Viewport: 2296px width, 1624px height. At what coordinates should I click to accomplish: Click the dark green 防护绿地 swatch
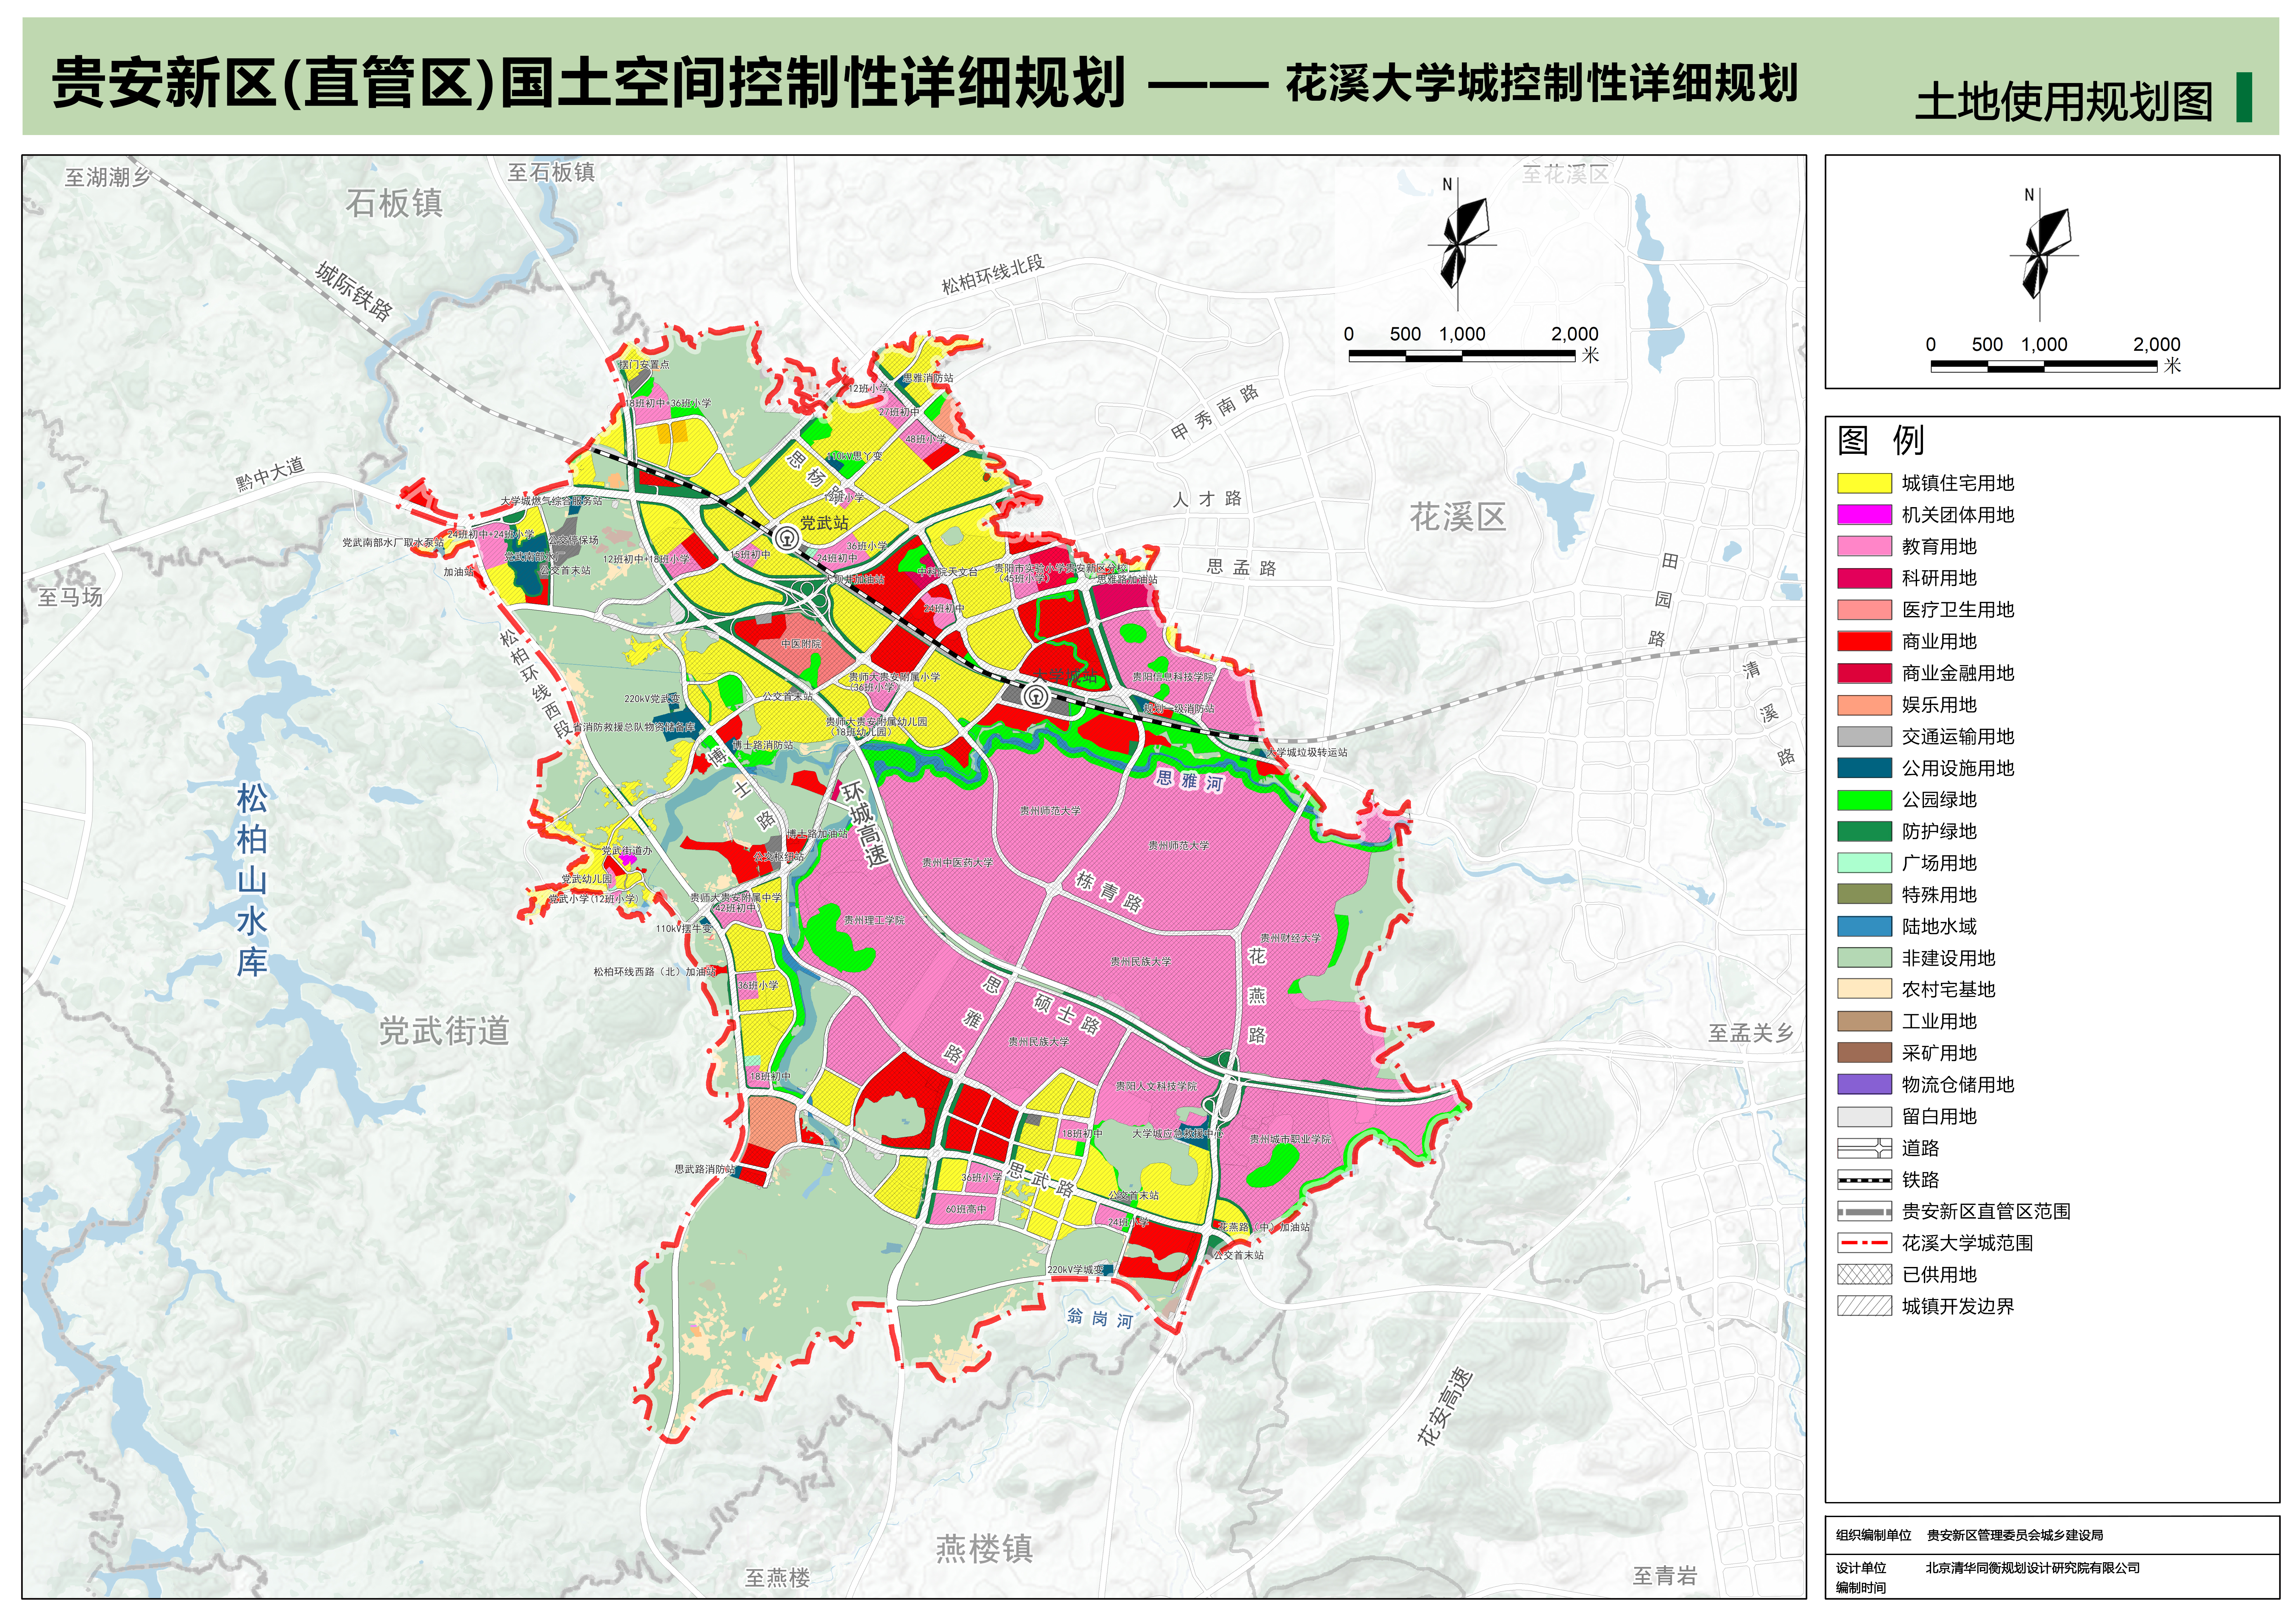tap(1864, 831)
